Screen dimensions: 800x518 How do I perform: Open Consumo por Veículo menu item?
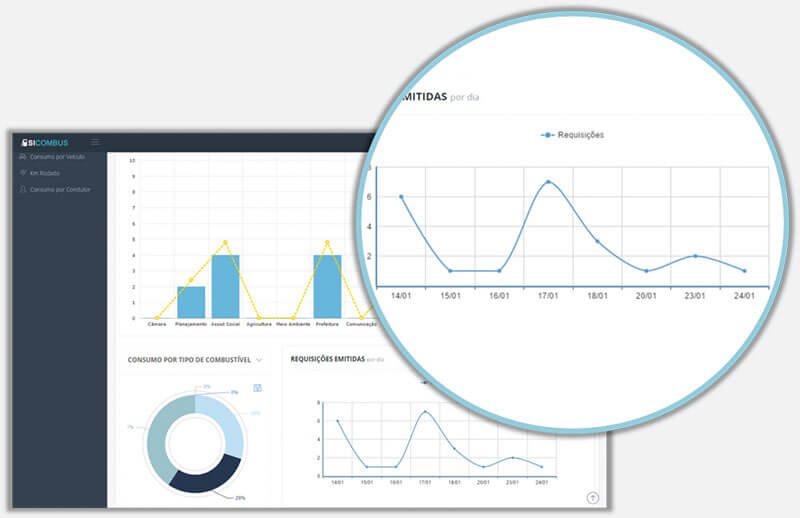pyautogui.click(x=61, y=157)
